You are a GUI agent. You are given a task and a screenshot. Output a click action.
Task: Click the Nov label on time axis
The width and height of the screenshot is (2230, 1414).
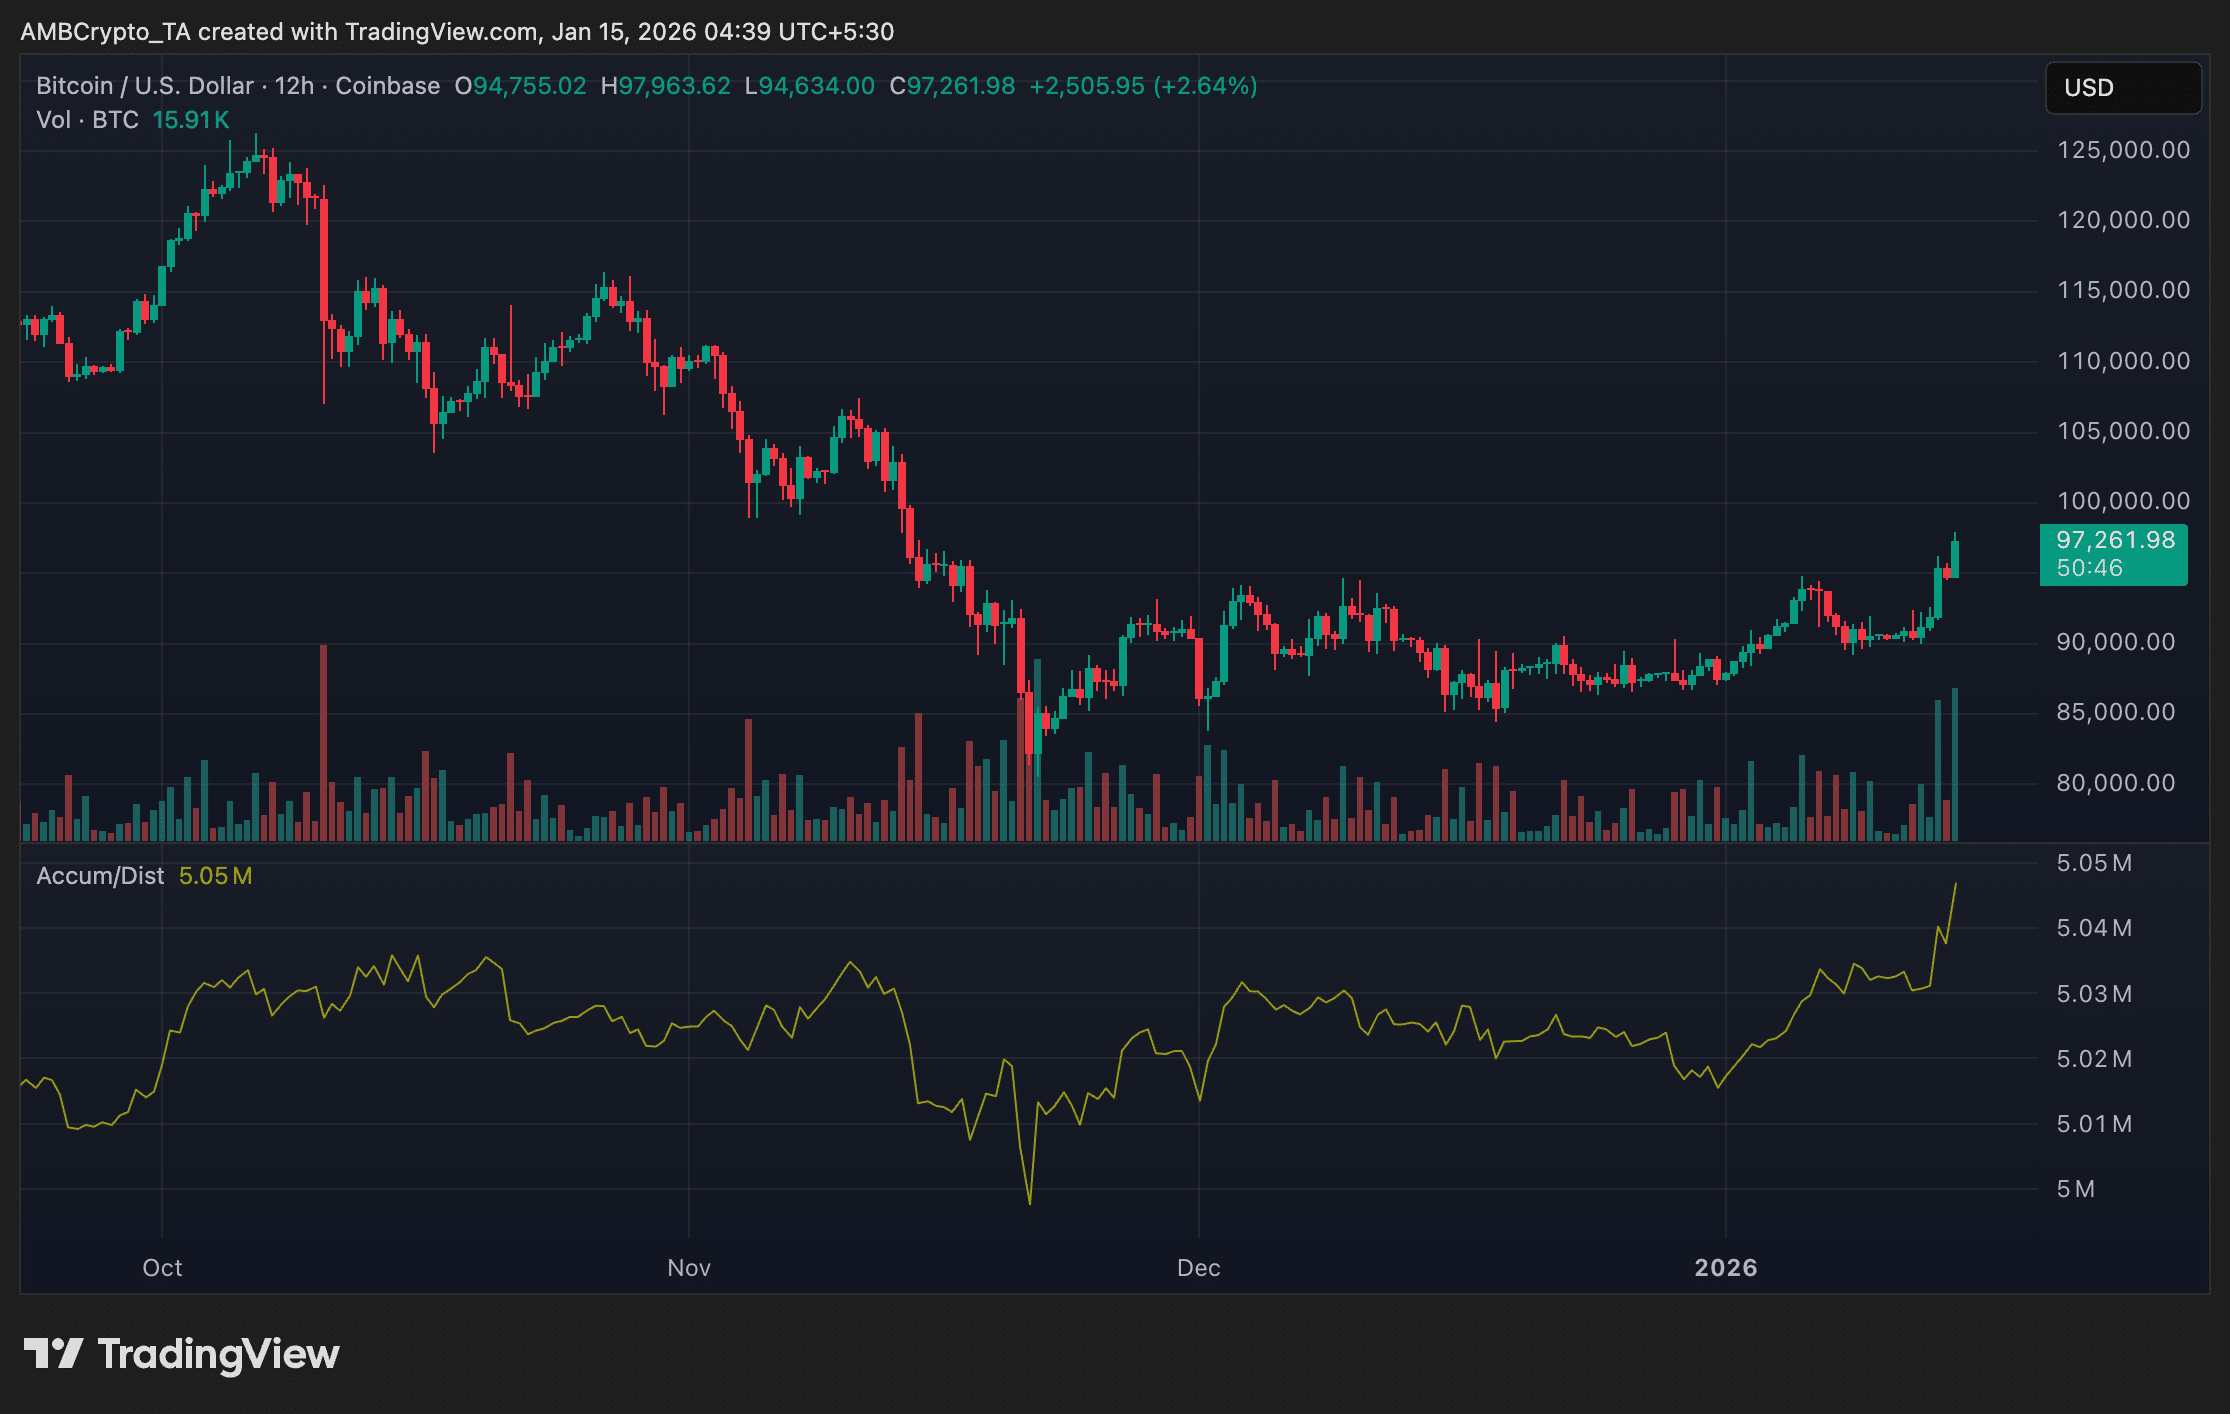point(689,1268)
